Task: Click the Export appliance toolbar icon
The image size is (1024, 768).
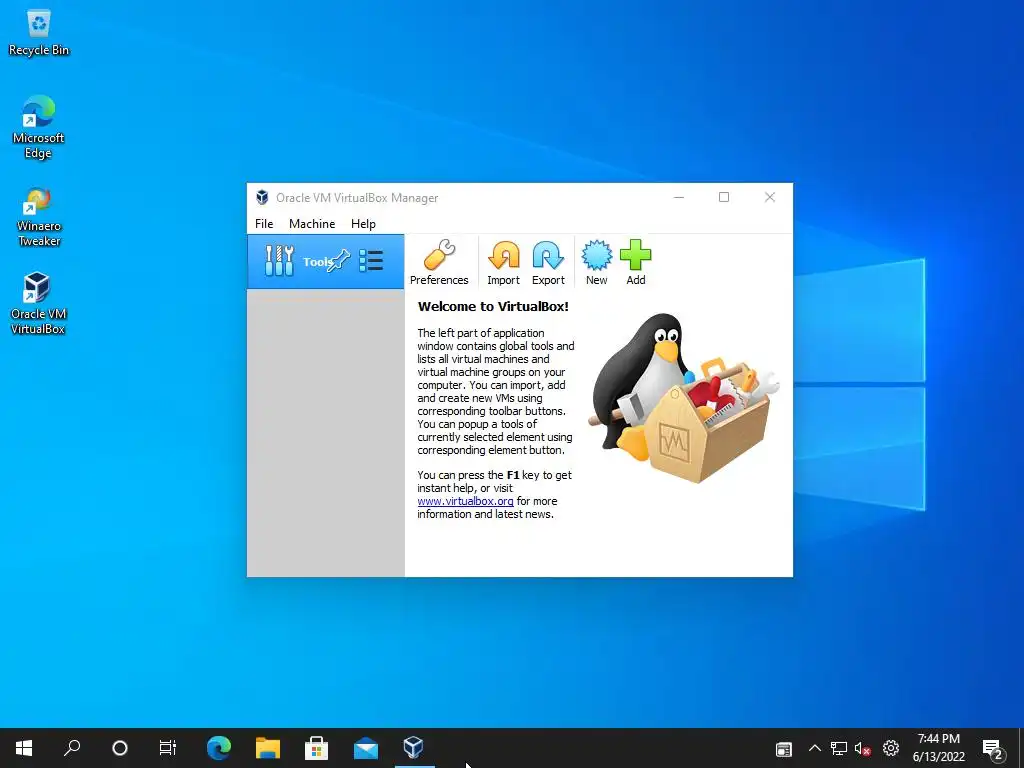Action: coord(548,263)
